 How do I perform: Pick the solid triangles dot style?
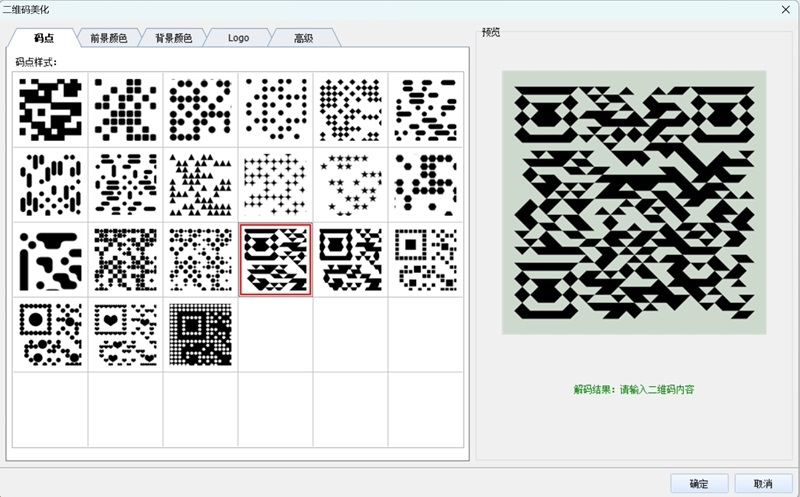click(x=200, y=184)
